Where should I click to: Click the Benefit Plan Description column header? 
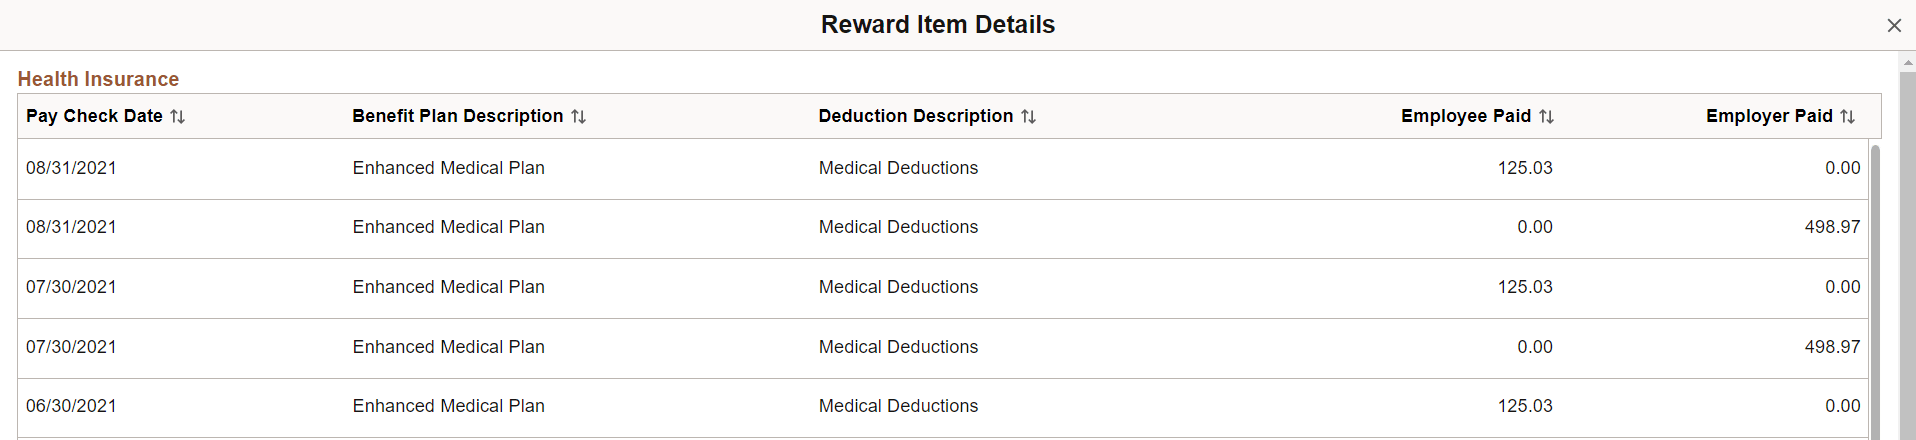[458, 116]
